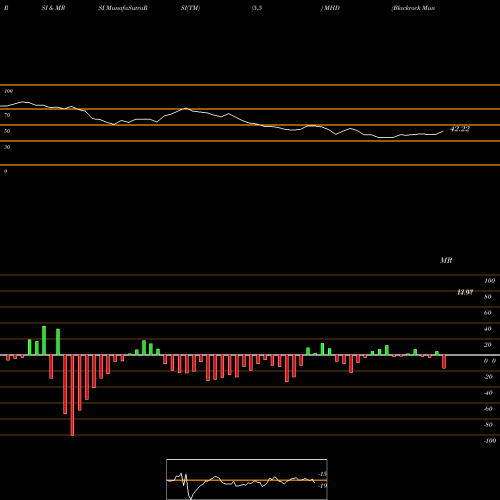The width and height of the screenshot is (500, 500).
Task: Click the tallest red MR bar
Action: click(x=72, y=395)
